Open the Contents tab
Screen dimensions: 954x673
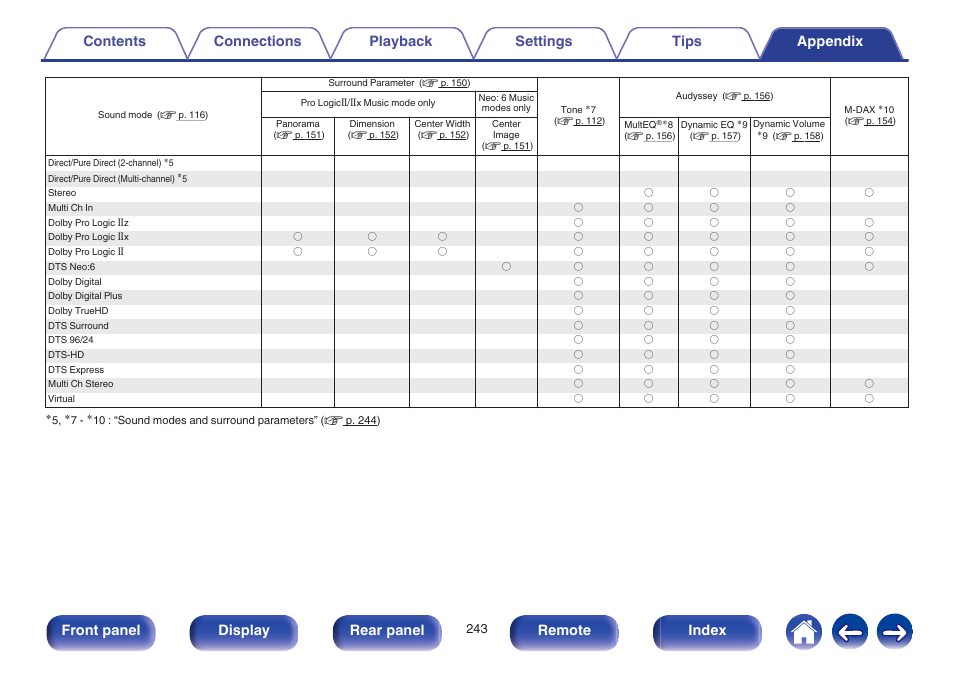point(114,42)
